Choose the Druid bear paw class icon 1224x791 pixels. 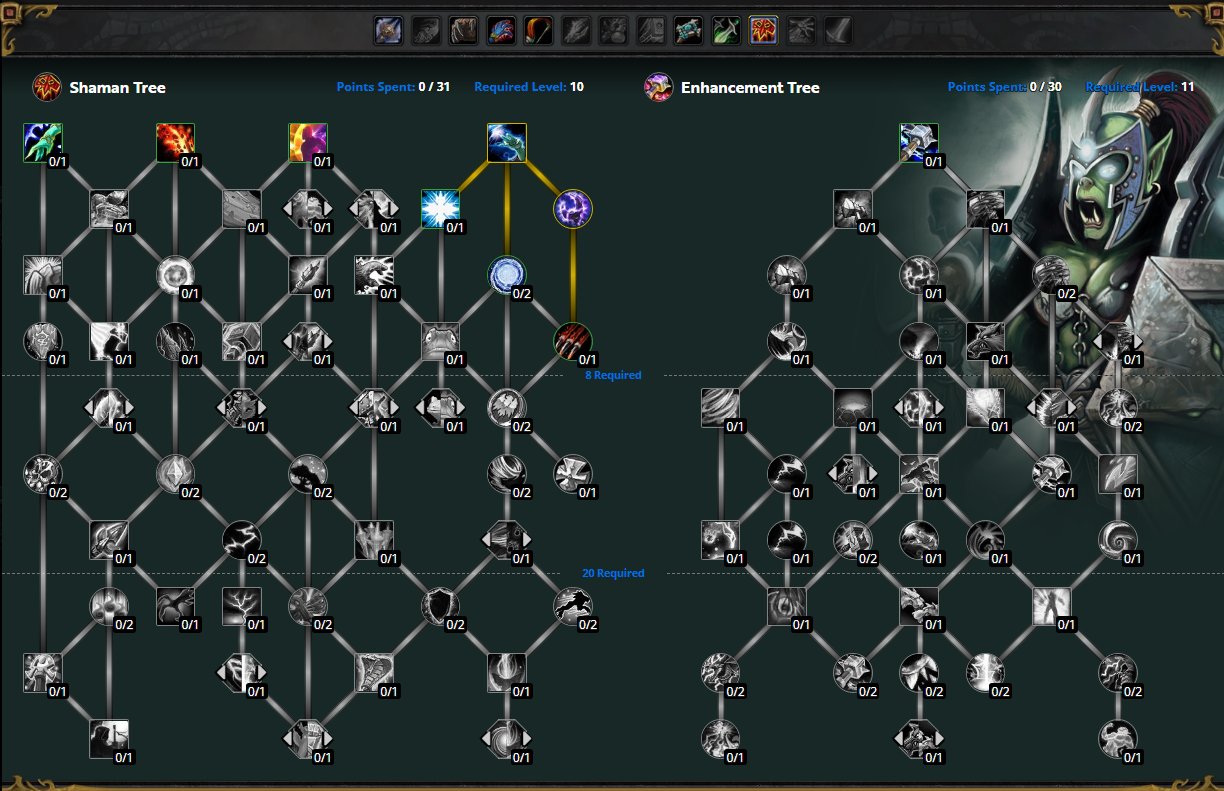coord(464,31)
